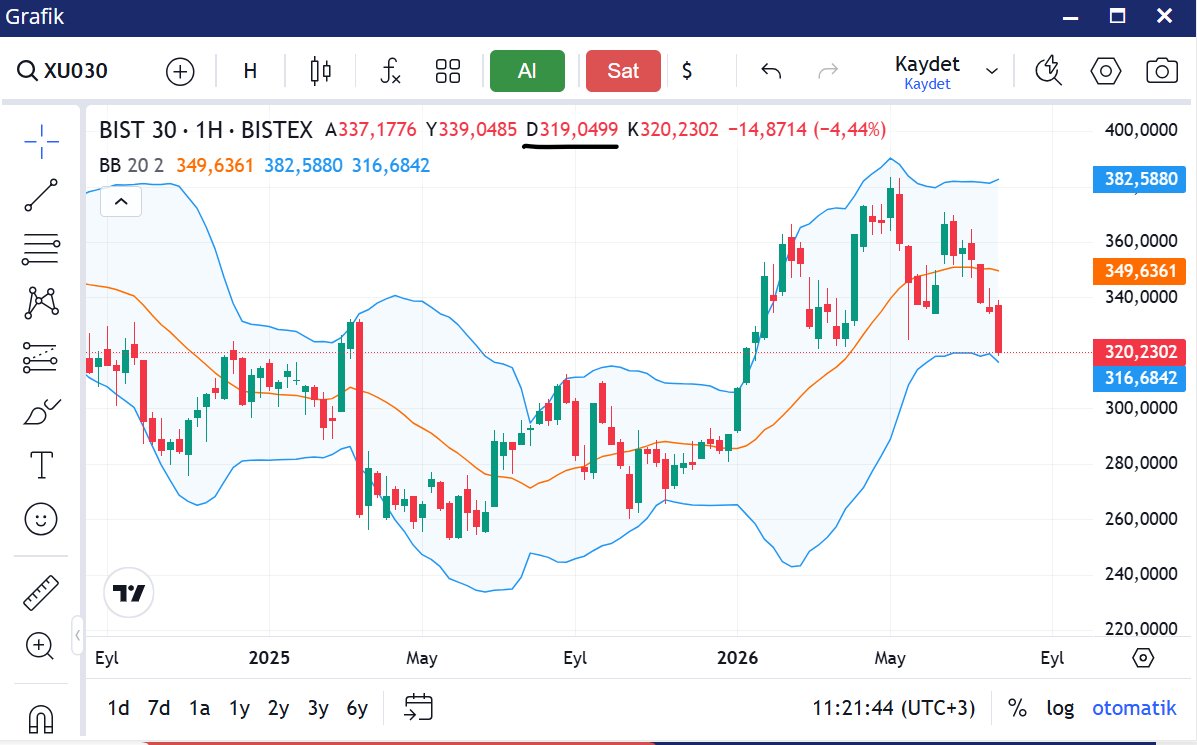Activate the zoom in magnifier tool

pyautogui.click(x=40, y=646)
